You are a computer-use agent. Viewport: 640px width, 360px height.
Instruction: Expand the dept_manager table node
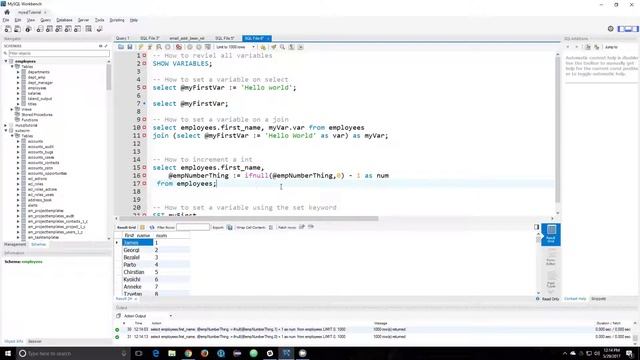[18, 82]
